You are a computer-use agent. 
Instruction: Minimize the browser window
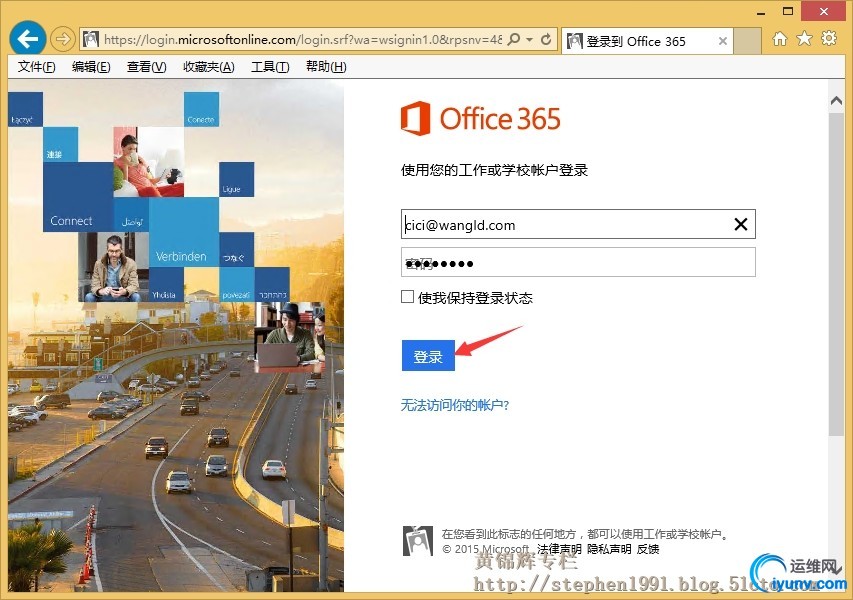[761, 12]
